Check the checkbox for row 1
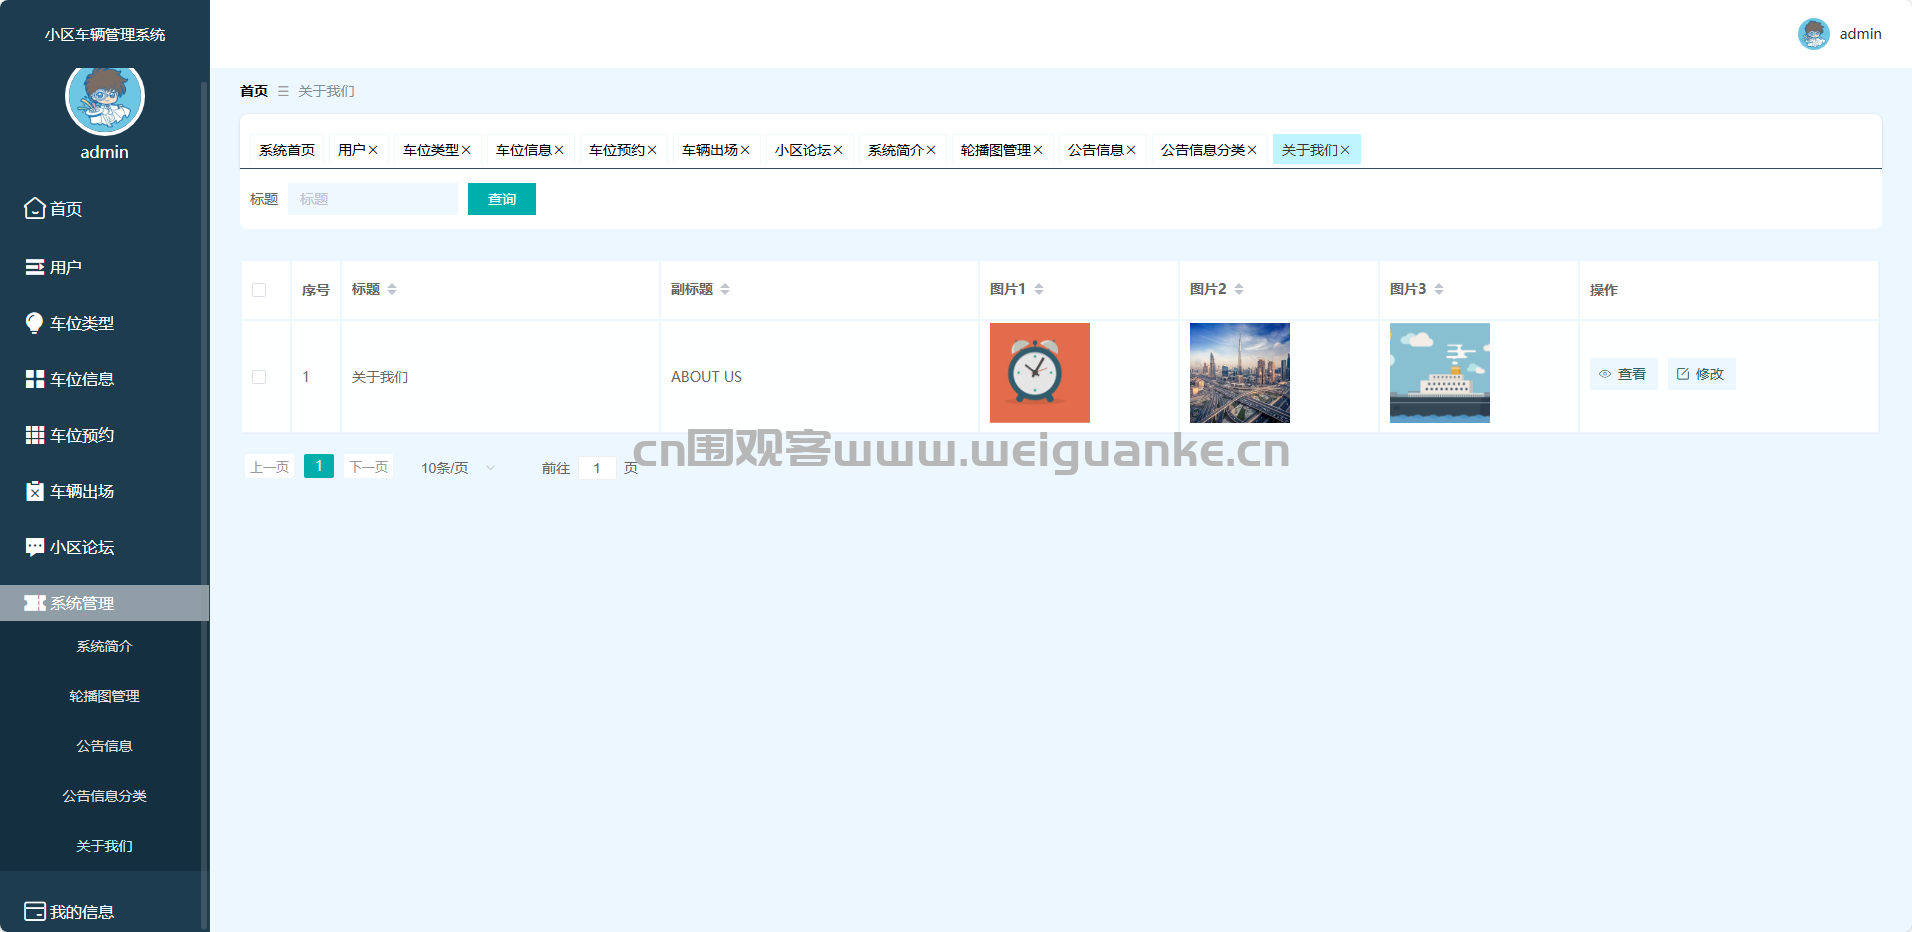 click(x=259, y=377)
